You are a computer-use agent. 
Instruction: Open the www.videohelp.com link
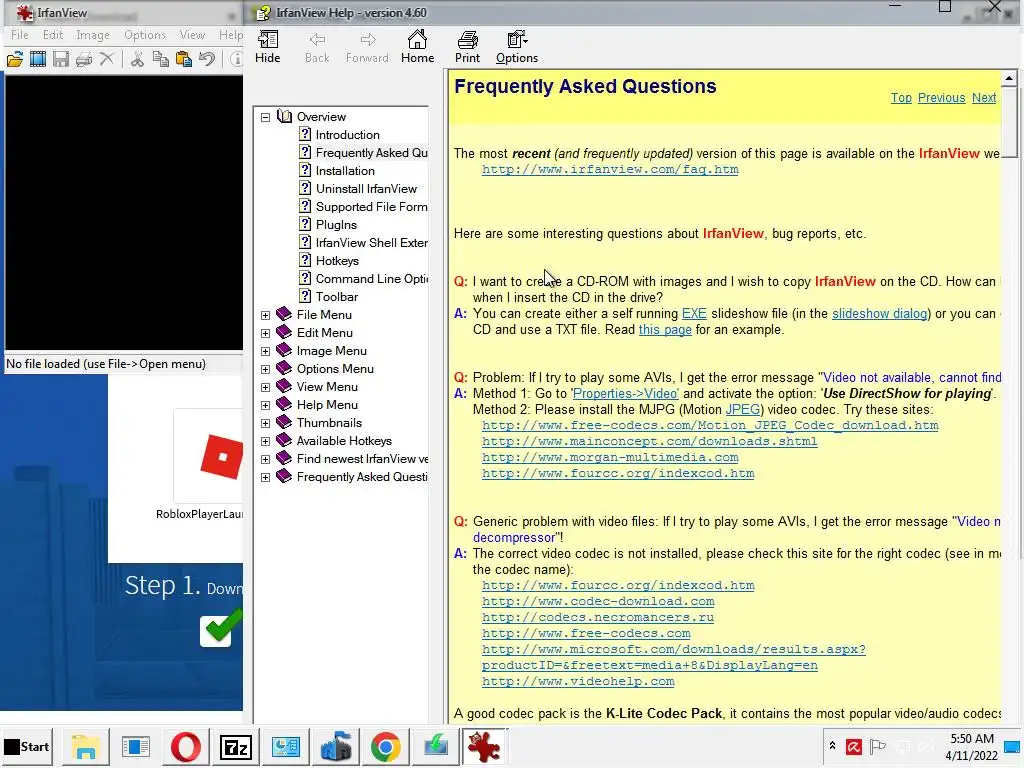click(x=578, y=682)
